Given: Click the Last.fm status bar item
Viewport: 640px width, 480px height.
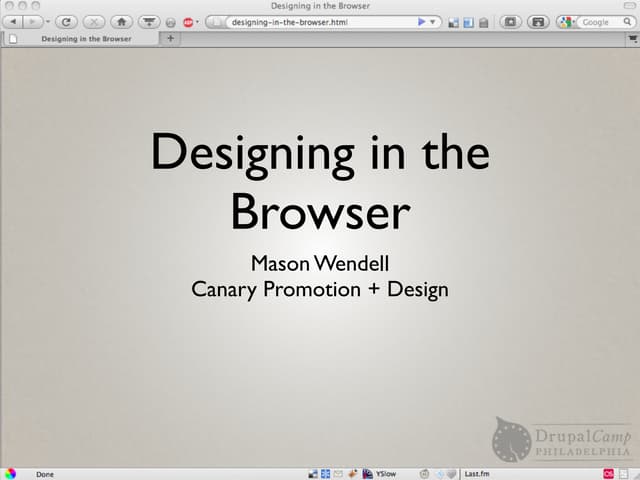Looking at the screenshot, I should (476, 473).
